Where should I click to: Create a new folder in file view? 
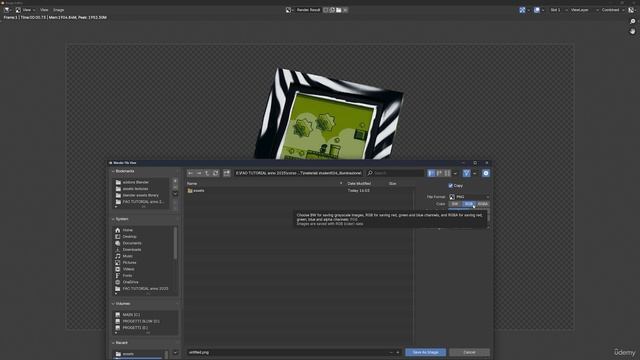(227, 173)
